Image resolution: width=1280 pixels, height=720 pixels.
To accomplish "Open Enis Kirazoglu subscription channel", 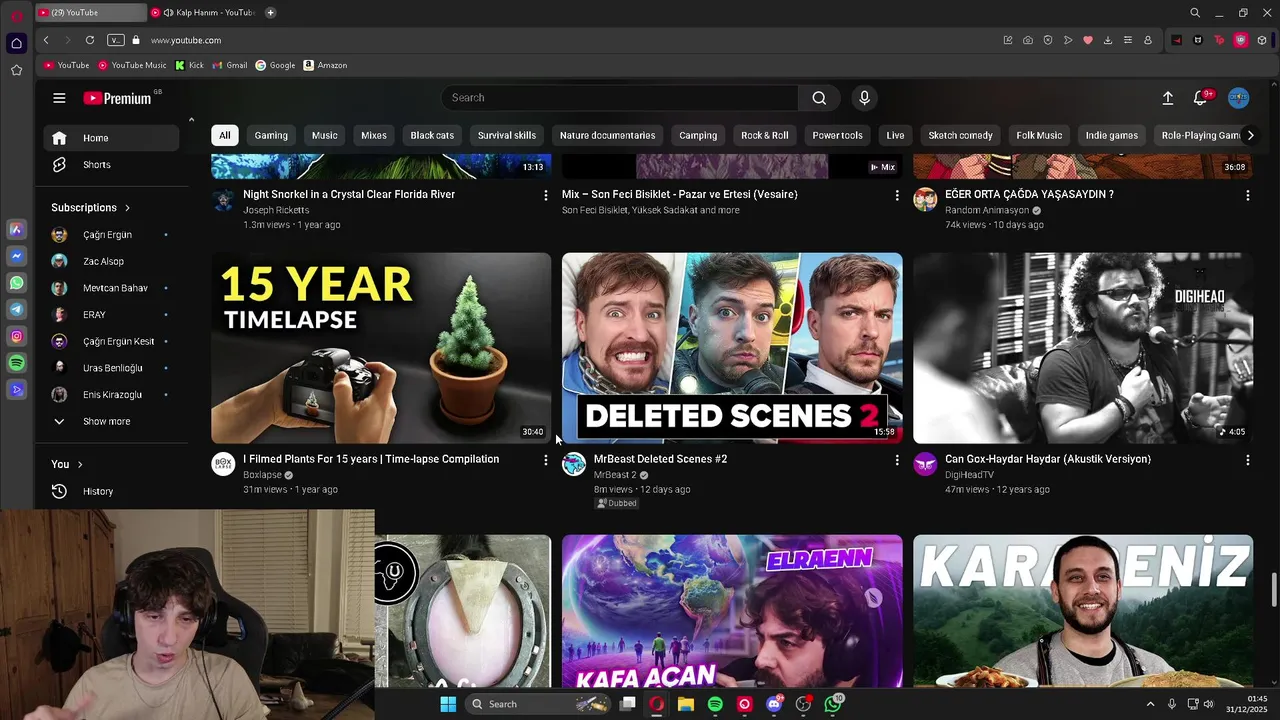I will pos(111,395).
